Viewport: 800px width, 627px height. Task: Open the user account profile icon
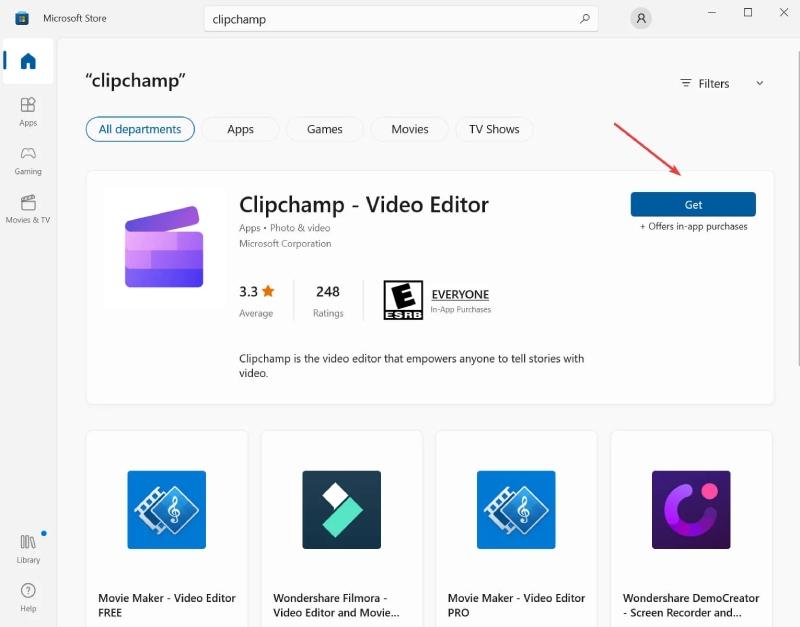[x=641, y=19]
